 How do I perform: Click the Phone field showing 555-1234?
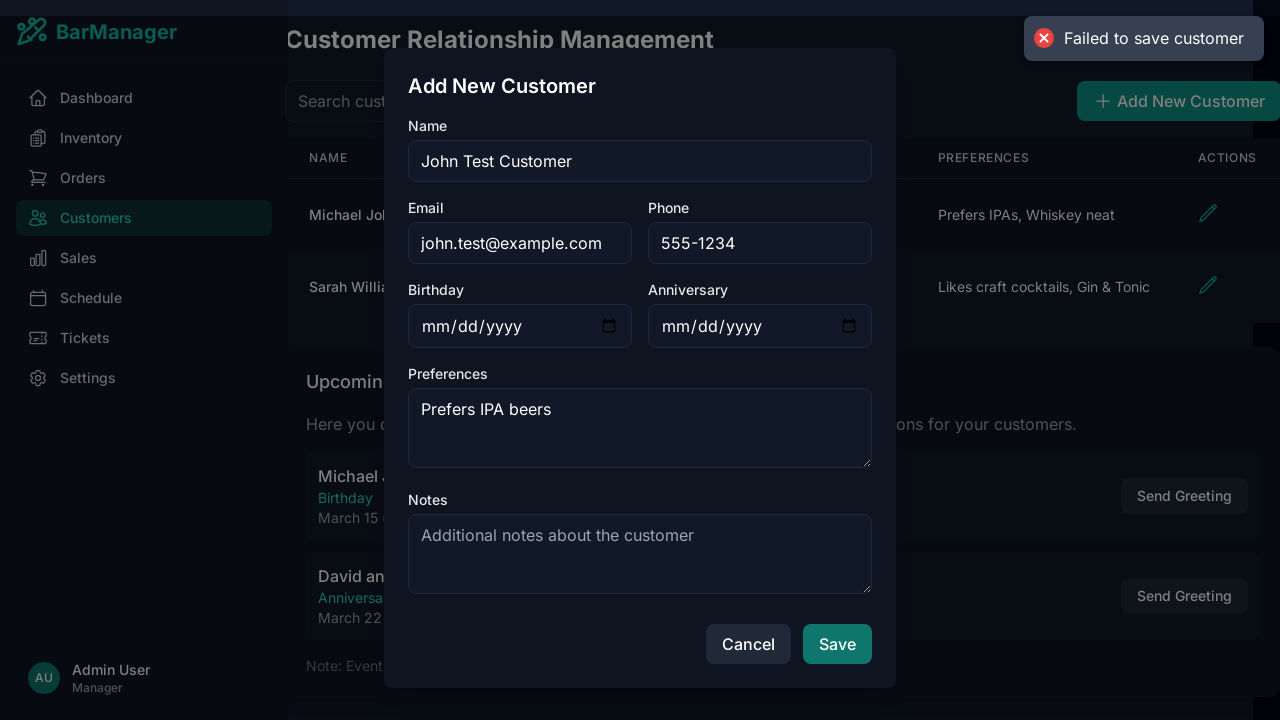(760, 243)
